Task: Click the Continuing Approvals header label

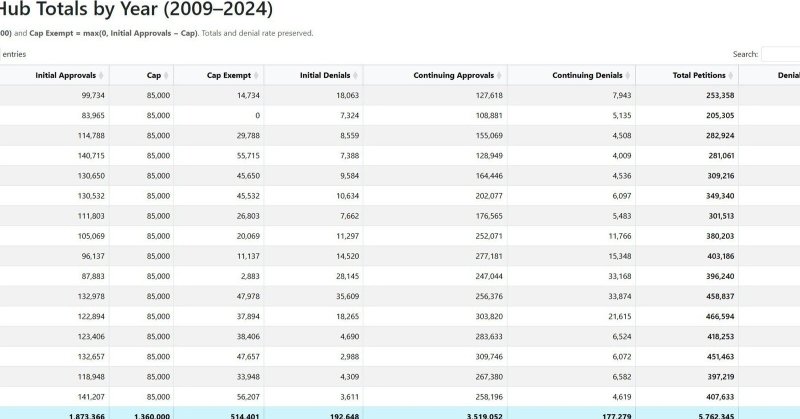Action: point(454,76)
